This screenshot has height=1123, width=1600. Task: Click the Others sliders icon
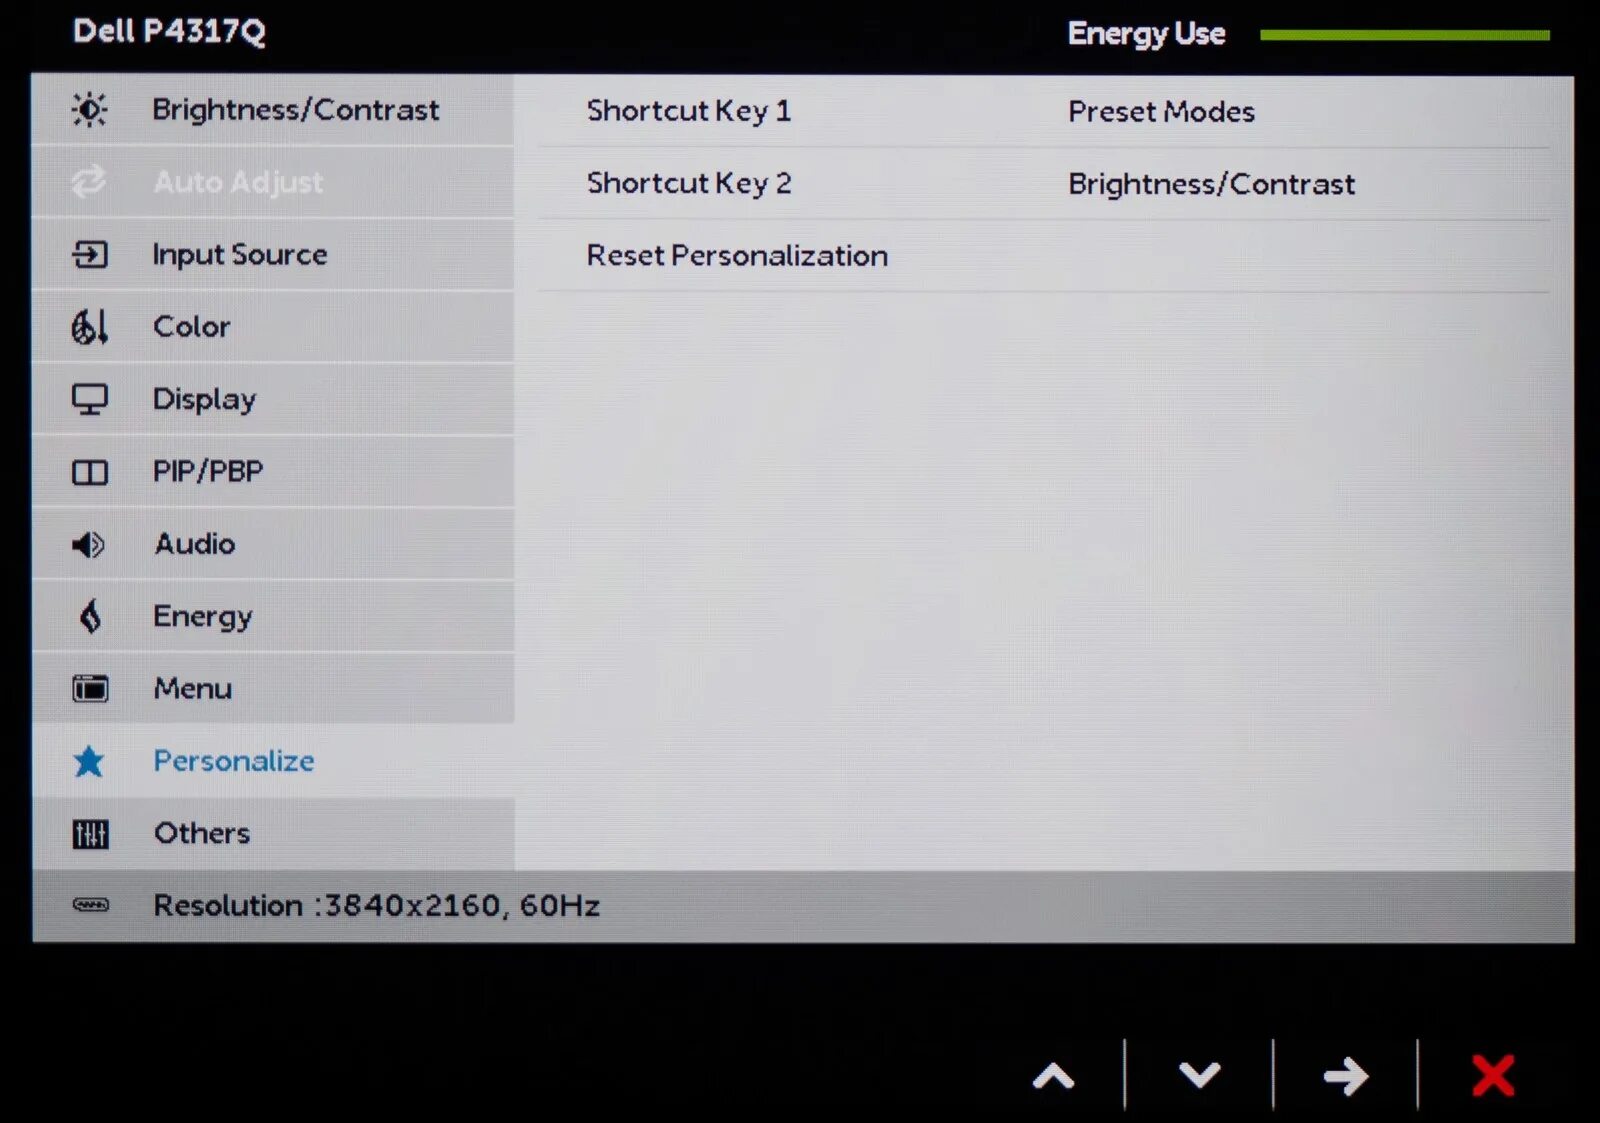tap(90, 833)
